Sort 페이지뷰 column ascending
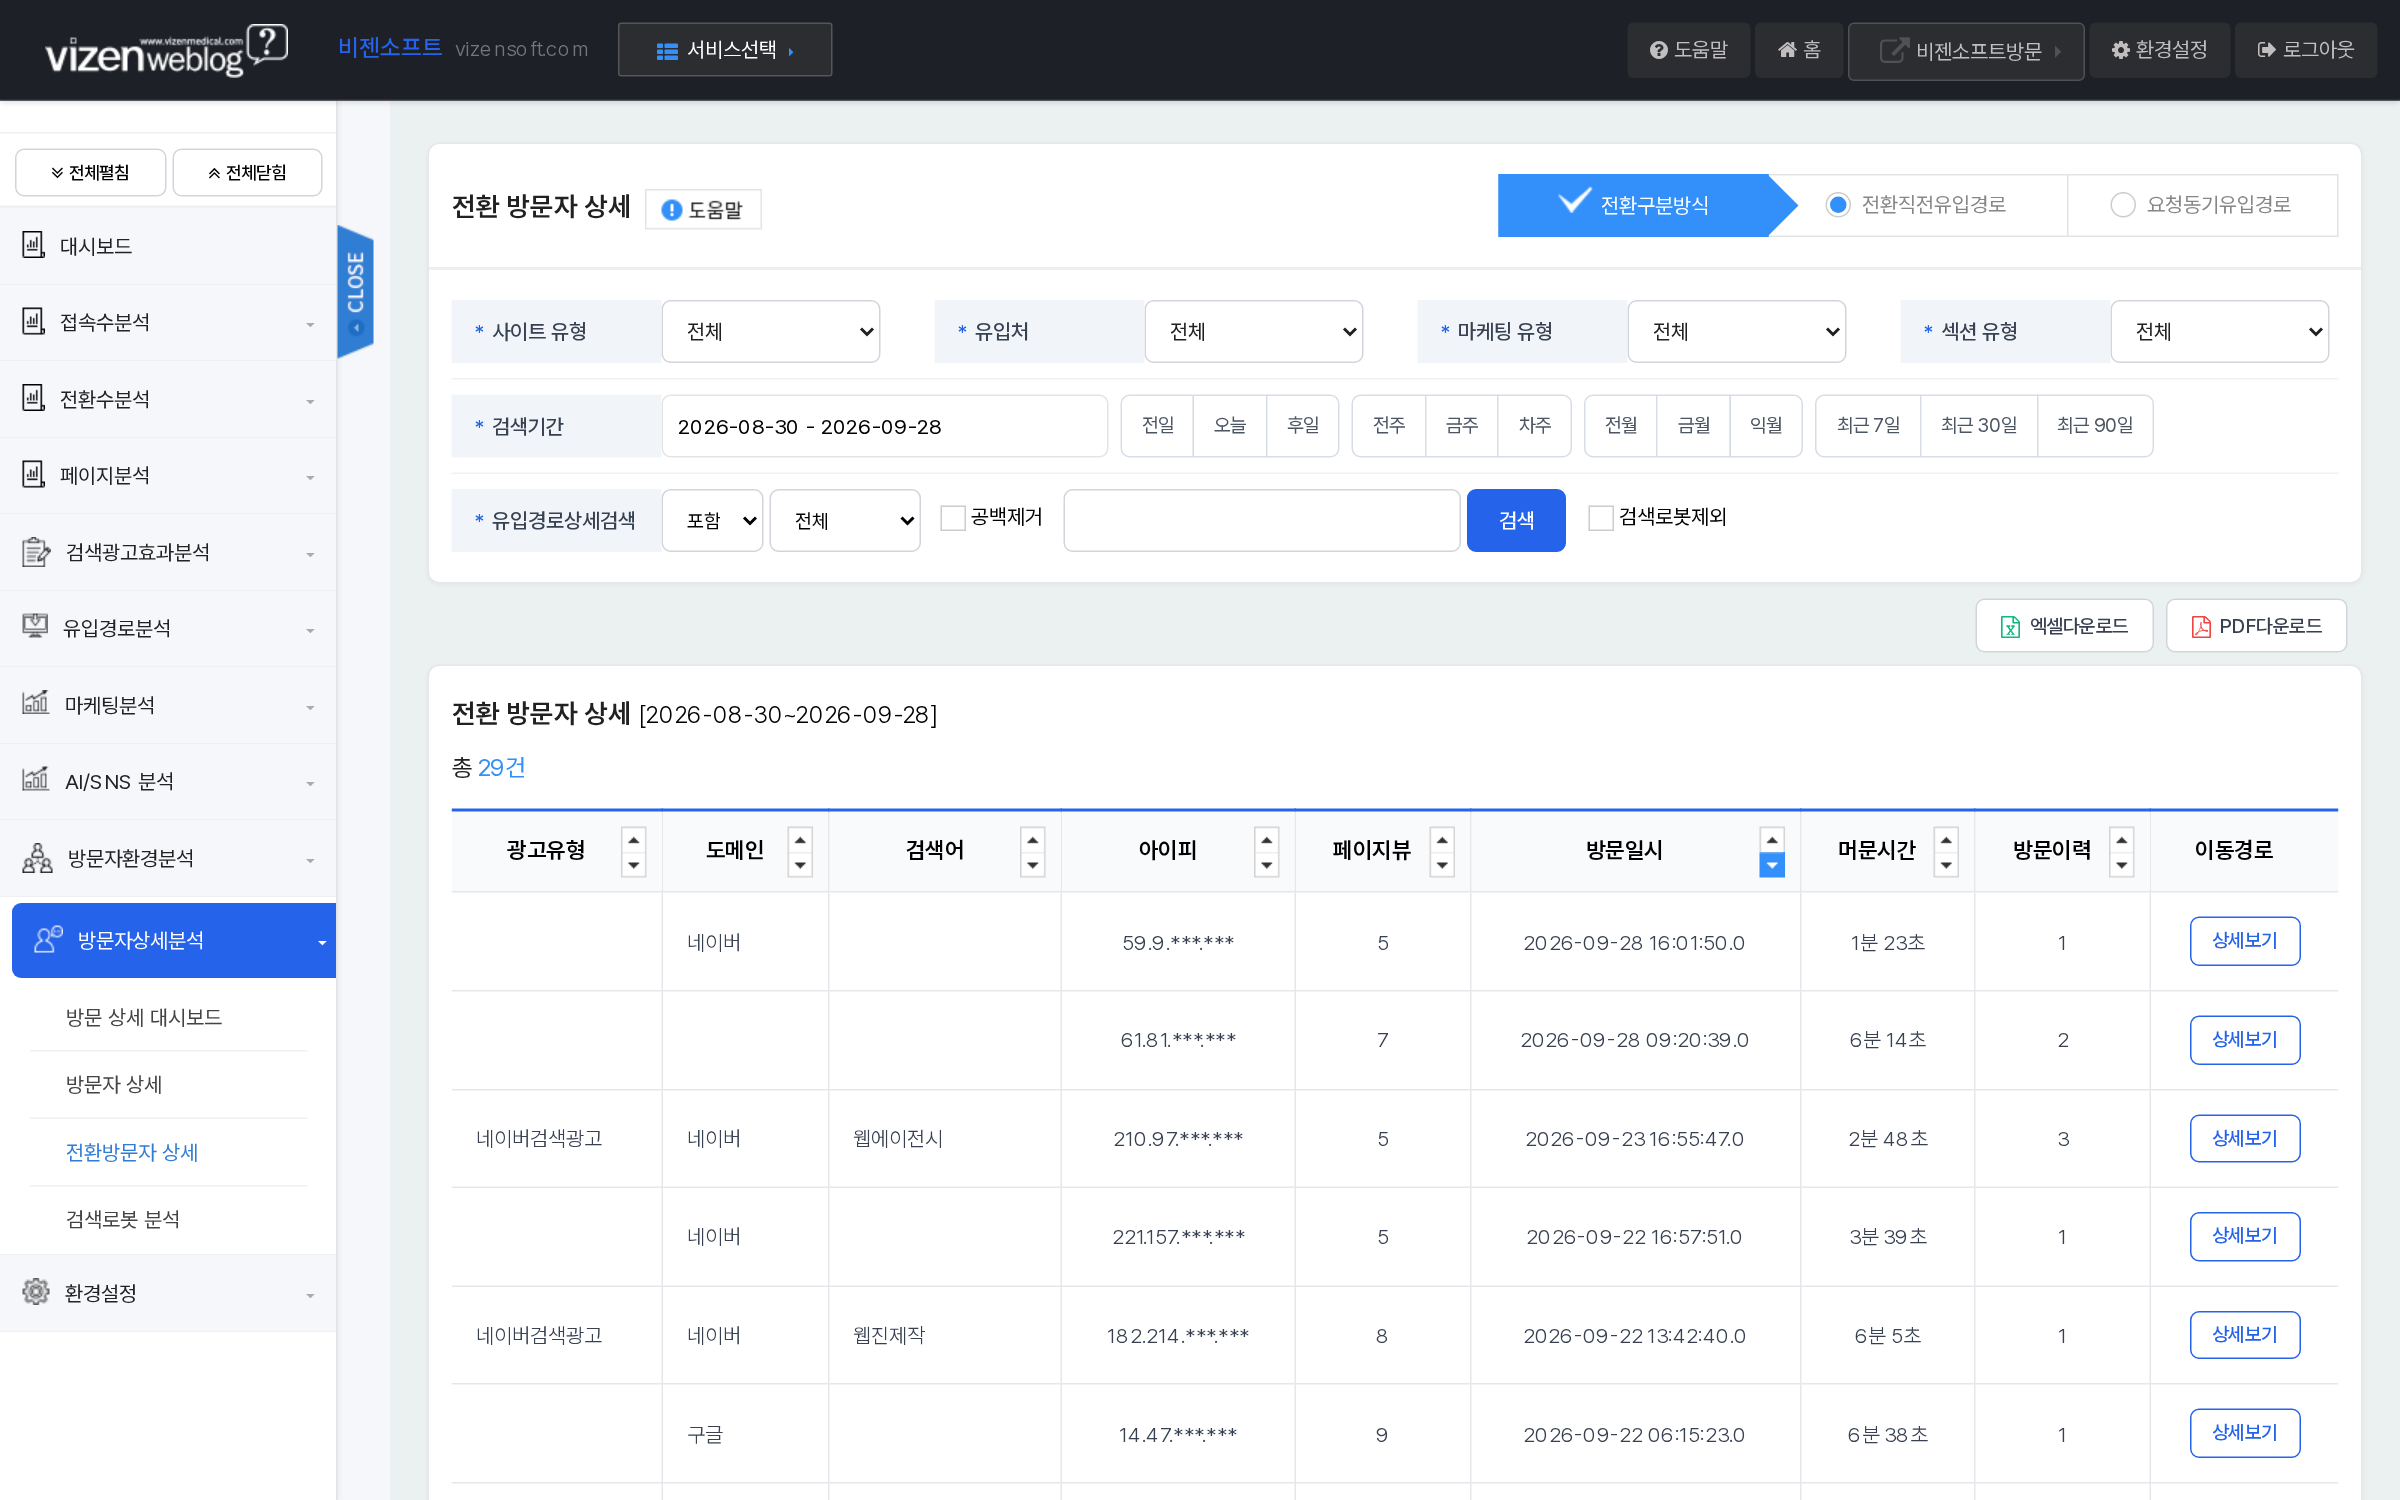This screenshot has width=2400, height=1500. (1442, 839)
